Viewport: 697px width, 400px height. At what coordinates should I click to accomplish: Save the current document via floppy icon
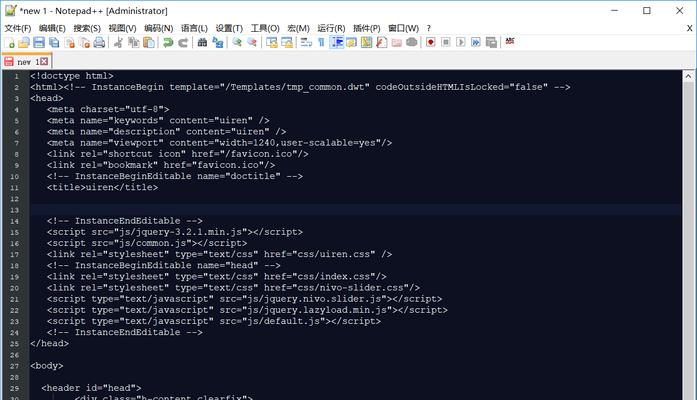pyautogui.click(x=39, y=43)
